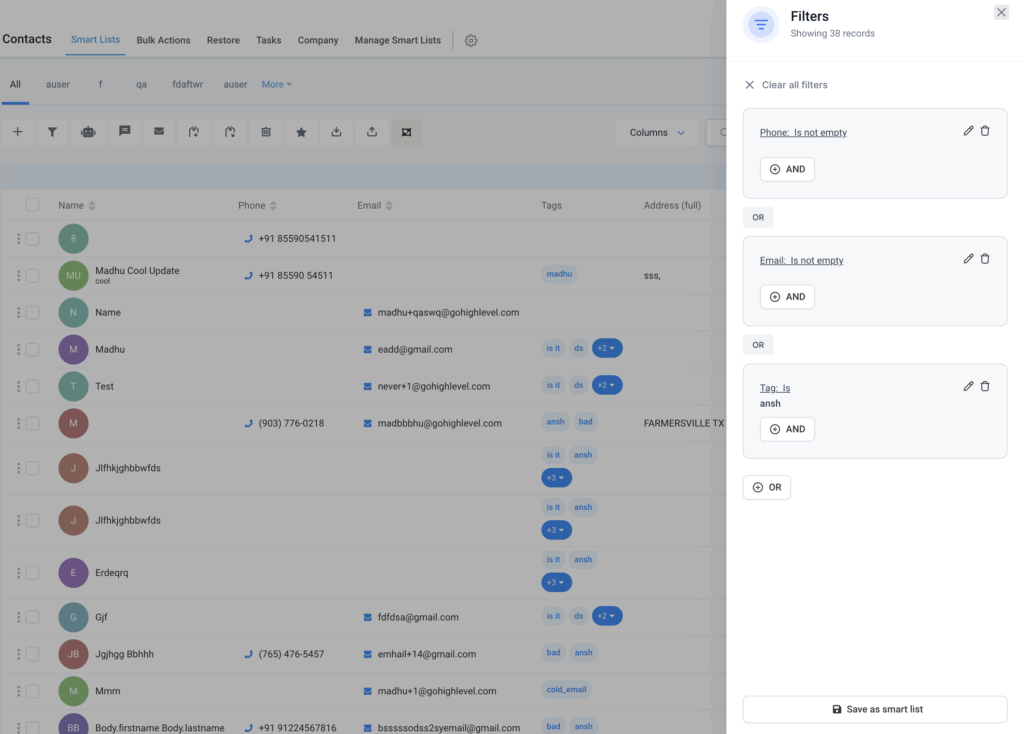
Task: Tick the select-all checkbox in table header
Action: tap(32, 205)
